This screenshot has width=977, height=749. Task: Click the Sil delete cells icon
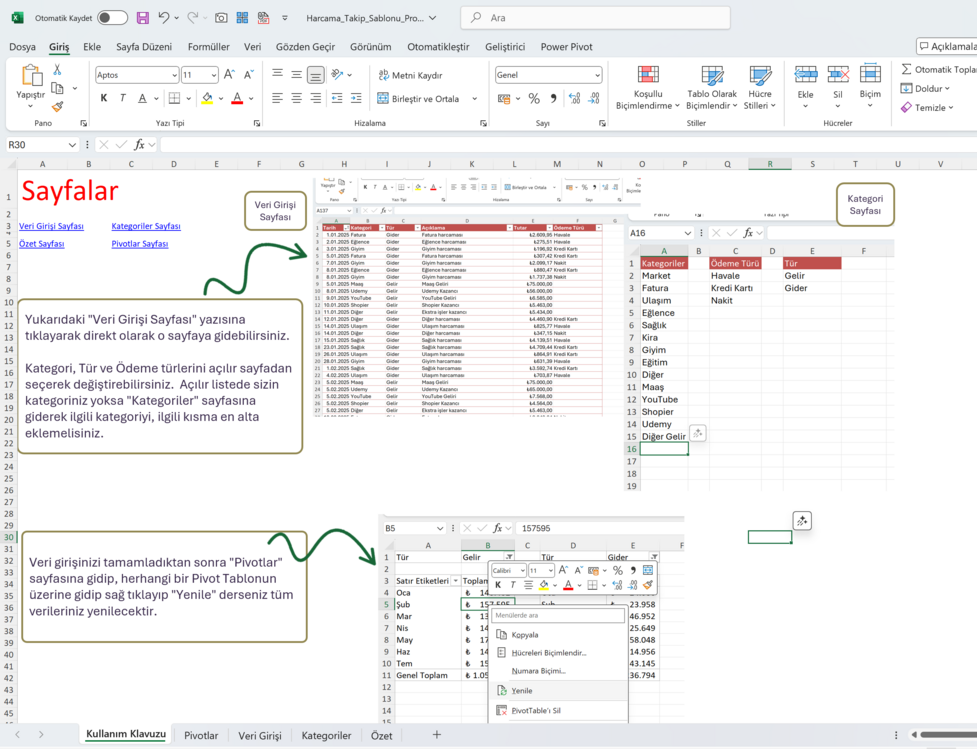838,75
